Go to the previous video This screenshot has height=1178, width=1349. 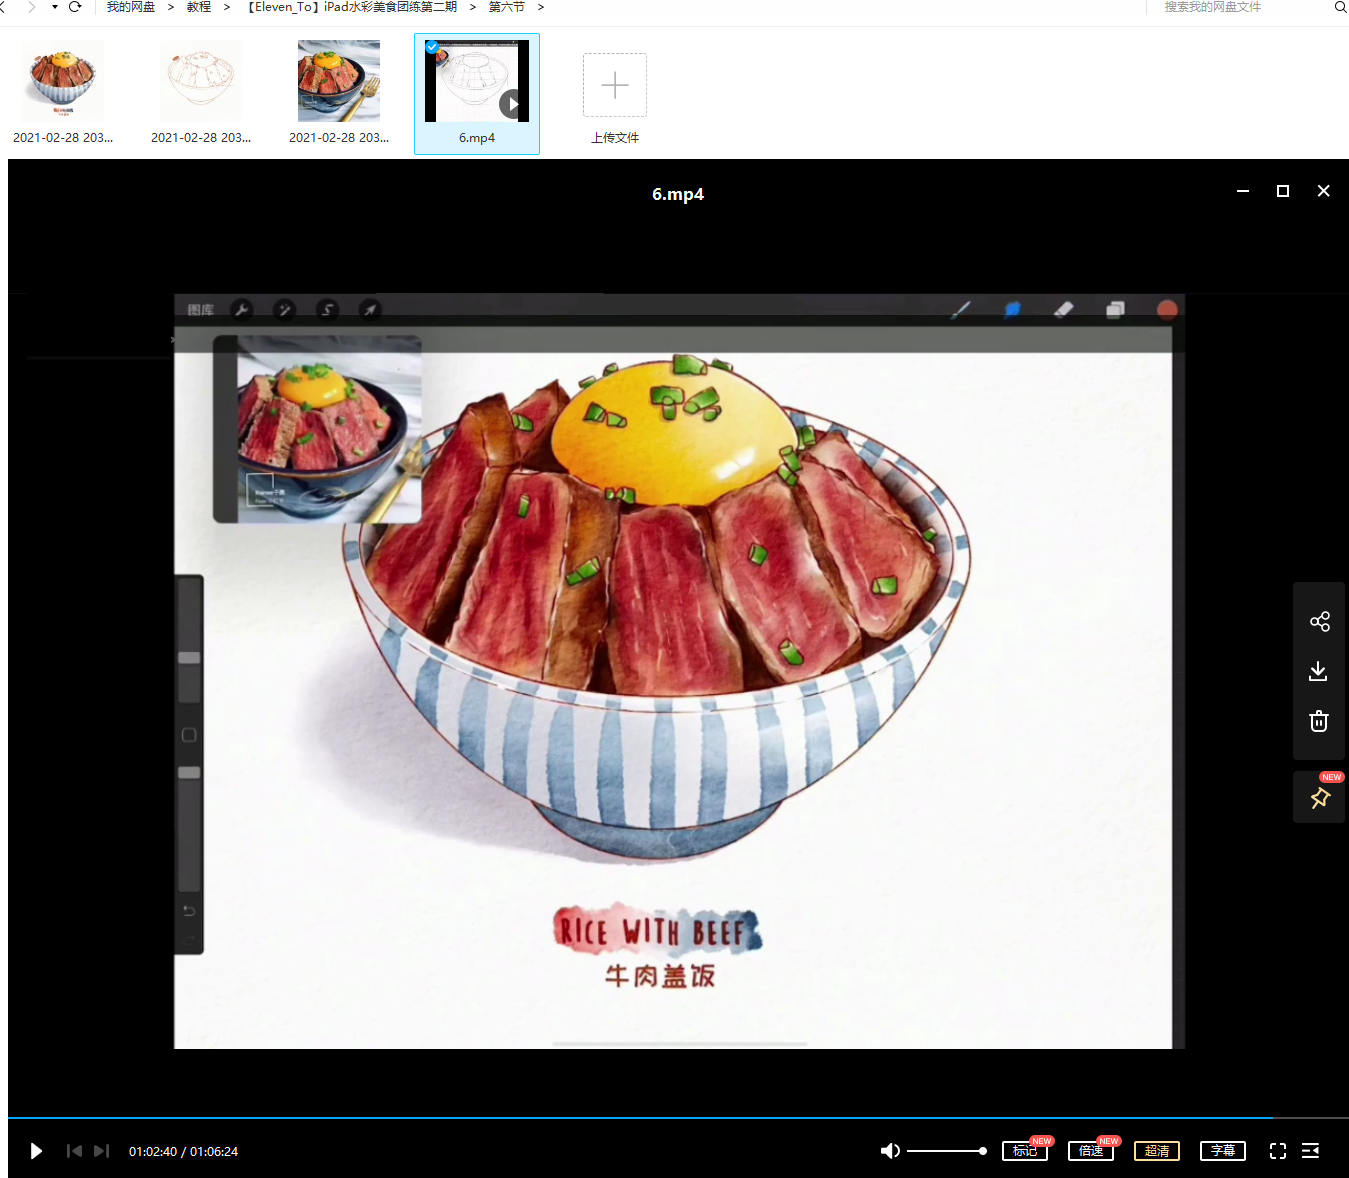pyautogui.click(x=74, y=1151)
